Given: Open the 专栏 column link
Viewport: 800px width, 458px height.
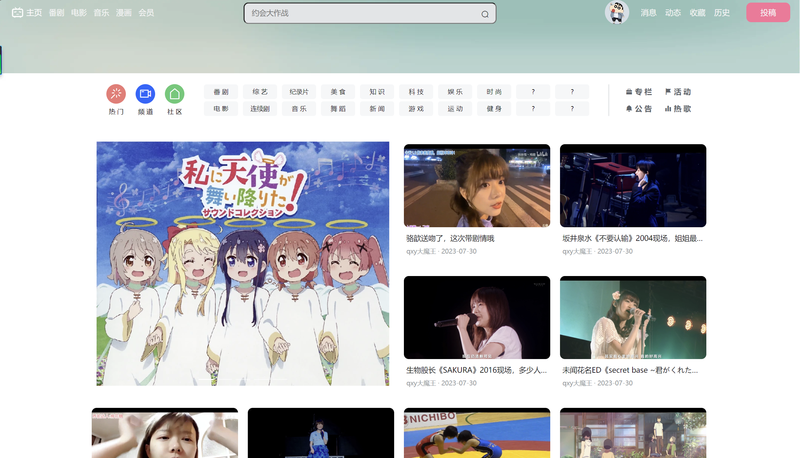Looking at the screenshot, I should [639, 92].
